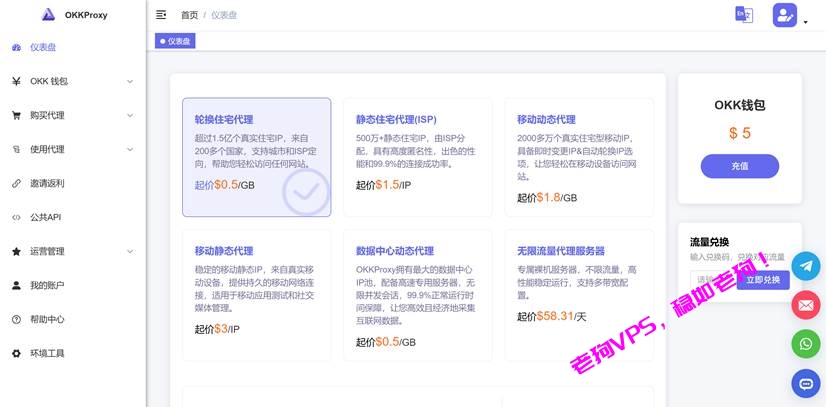The image size is (826, 407).
Task: Select the 无限流量代理服务器 card title
Action: pos(561,251)
